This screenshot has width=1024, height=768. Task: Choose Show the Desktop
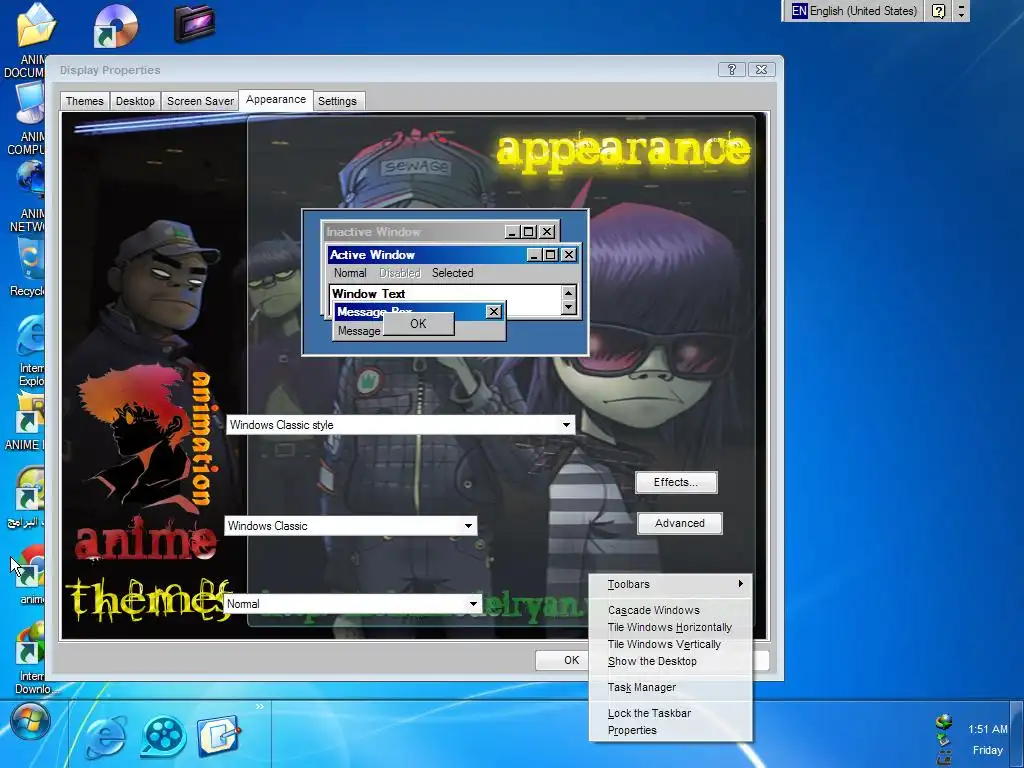tap(671, 661)
